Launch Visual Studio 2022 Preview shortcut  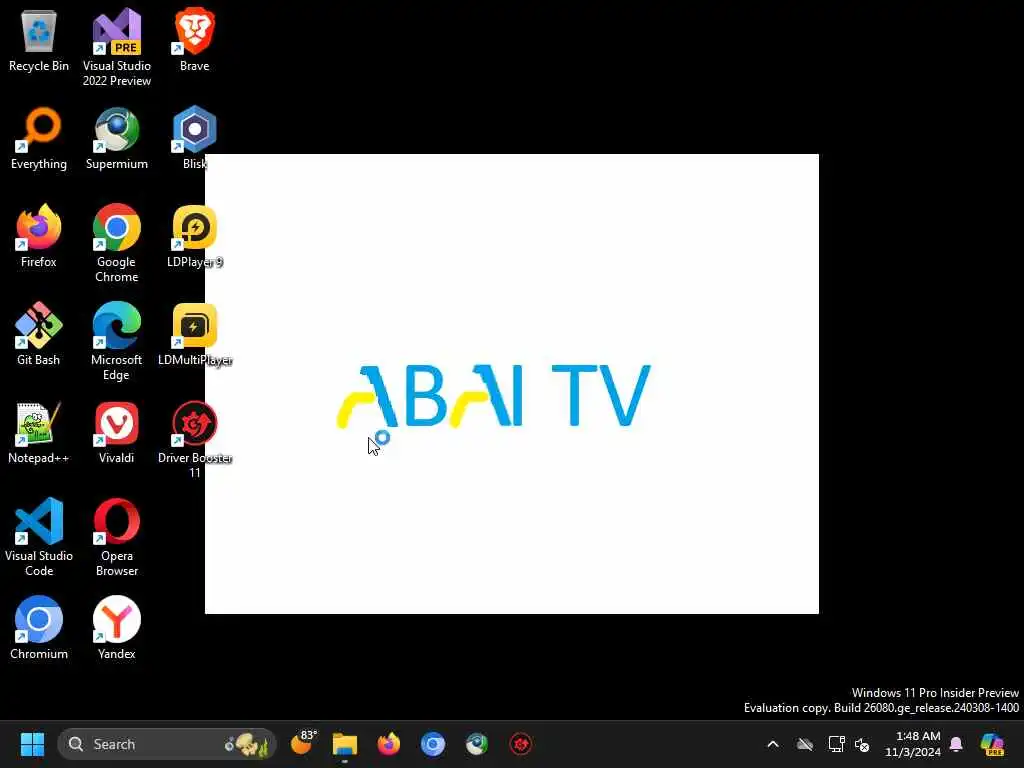pos(117,47)
